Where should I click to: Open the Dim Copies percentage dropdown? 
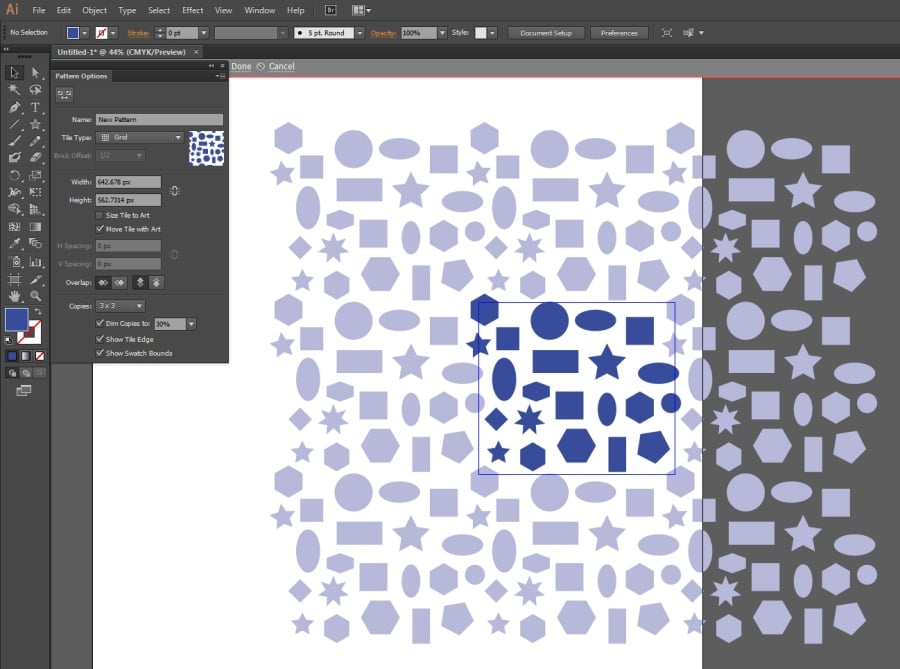click(x=191, y=324)
